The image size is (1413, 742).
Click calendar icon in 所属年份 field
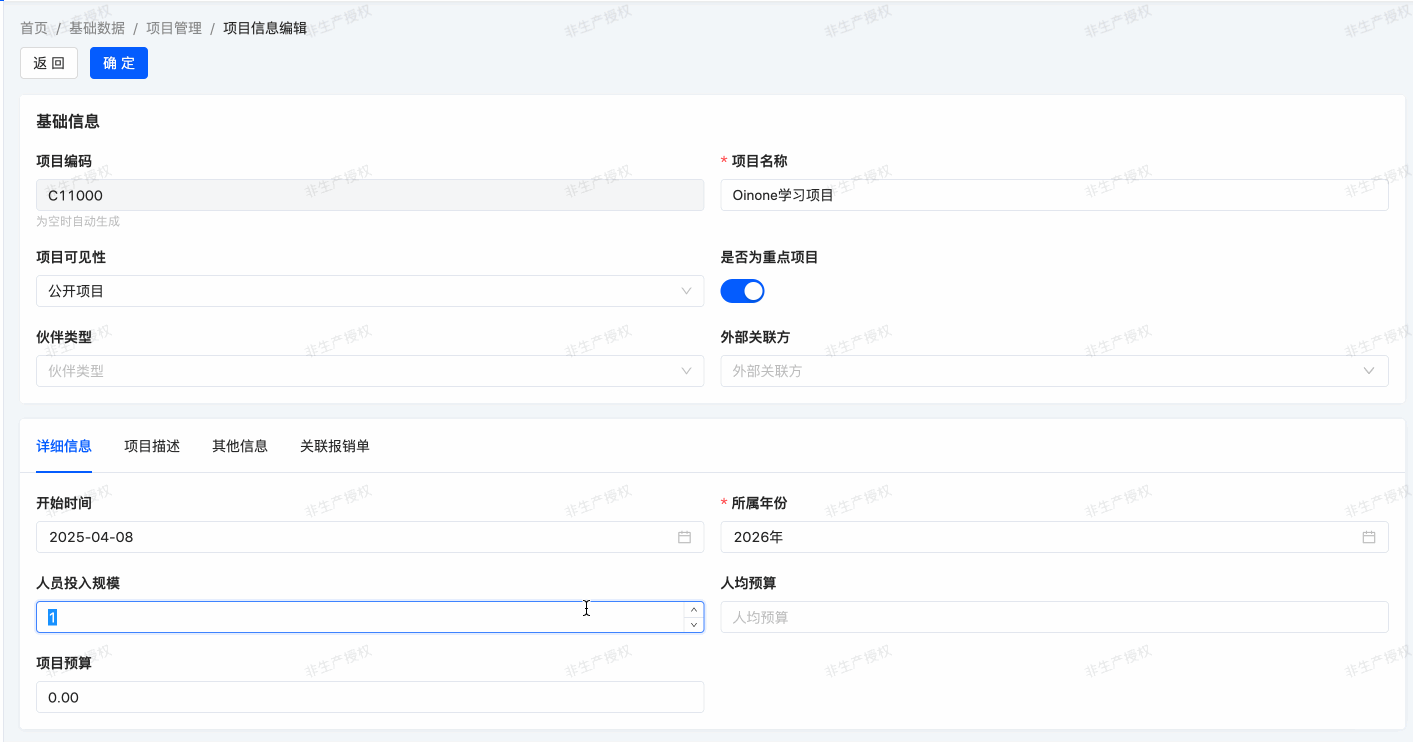[x=1368, y=537]
